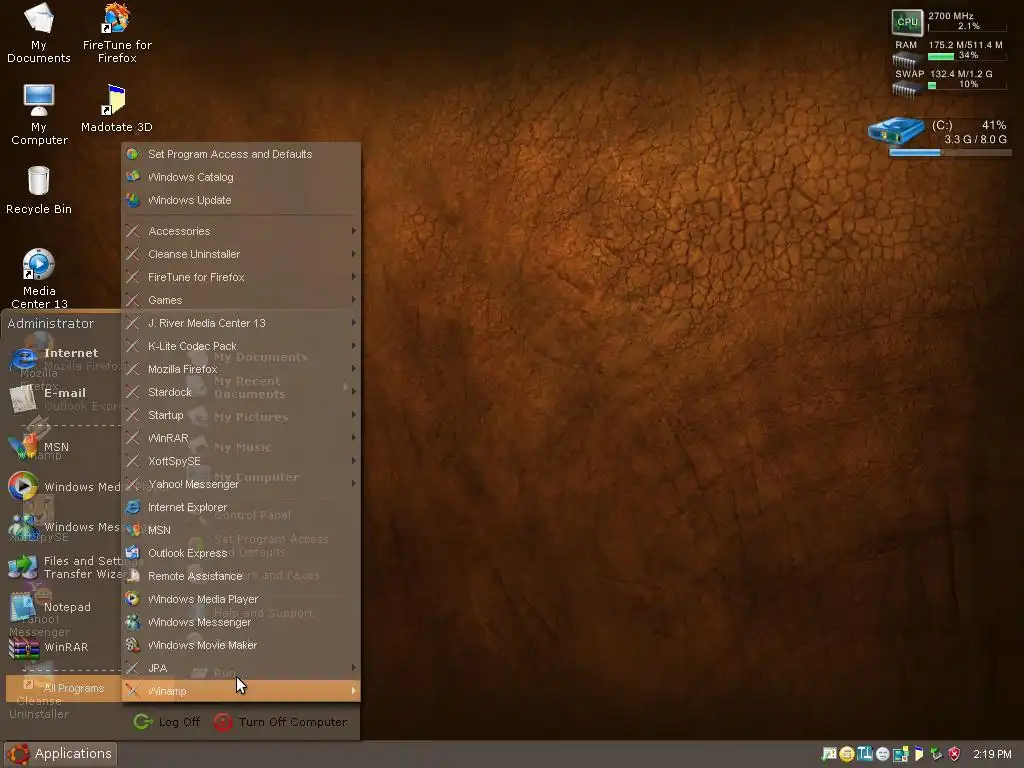Open the Recycle Bin icon

click(x=39, y=190)
